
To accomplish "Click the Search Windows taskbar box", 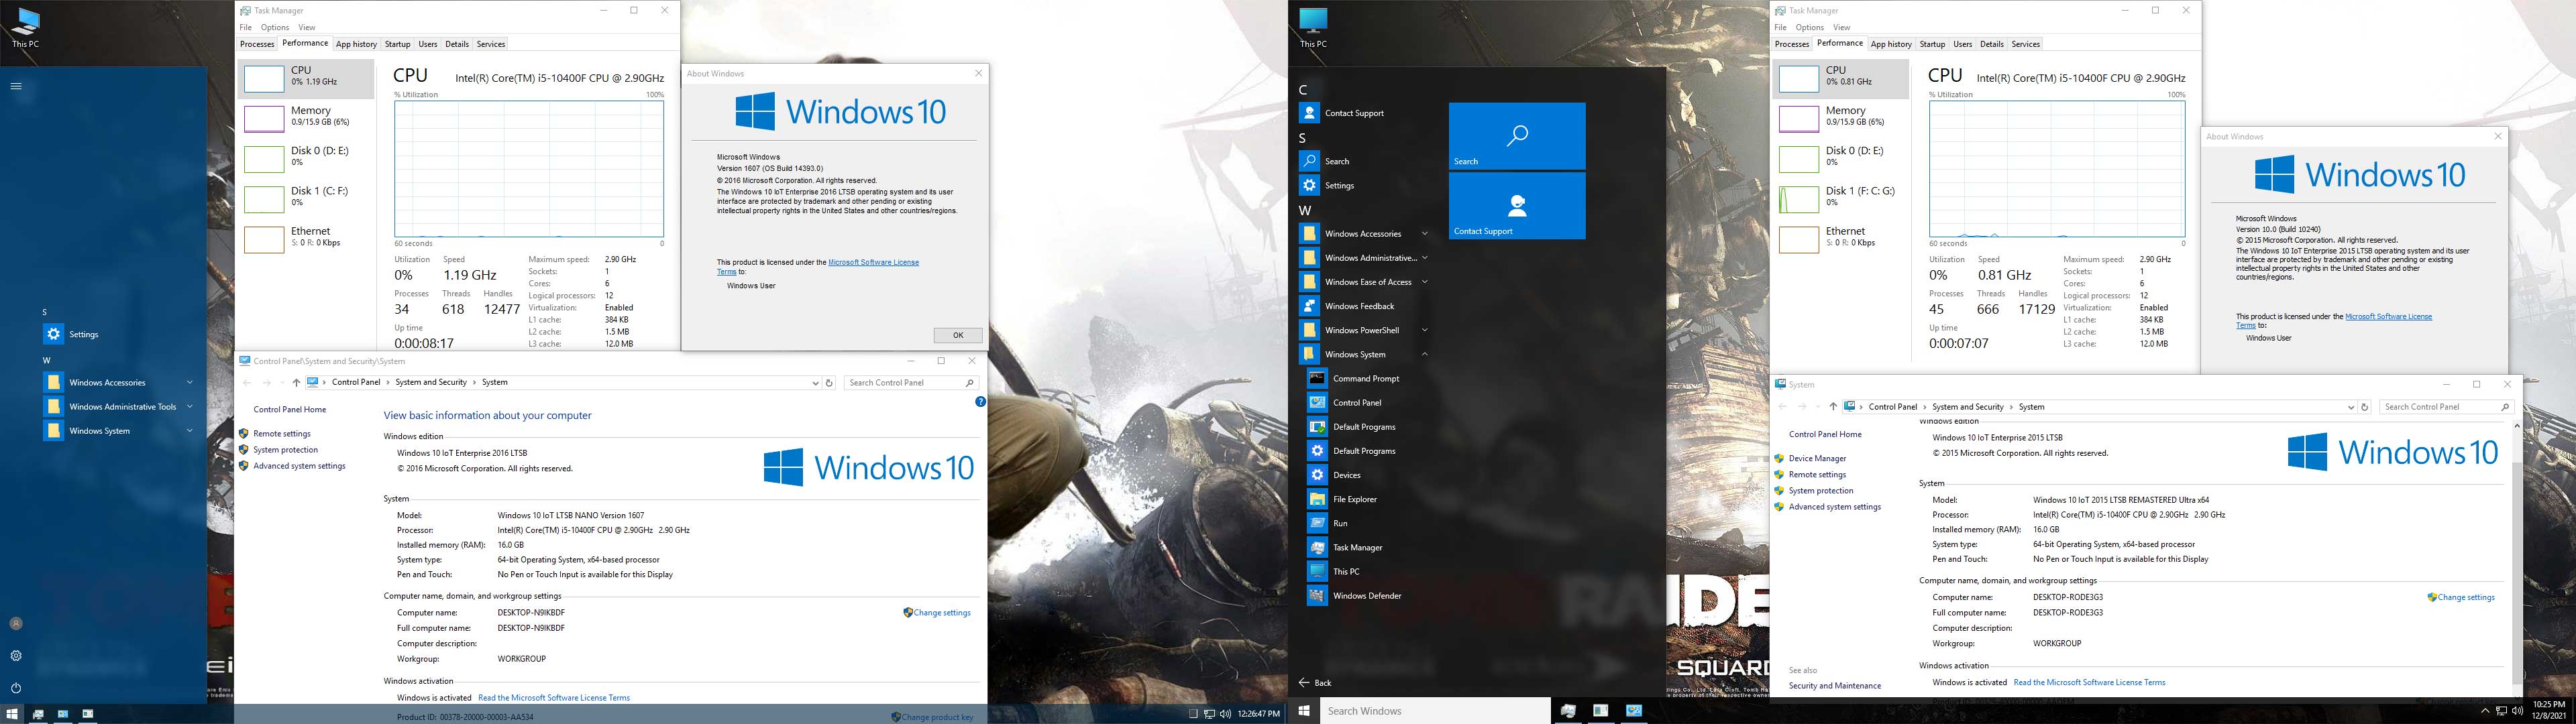I will 1434,711.
